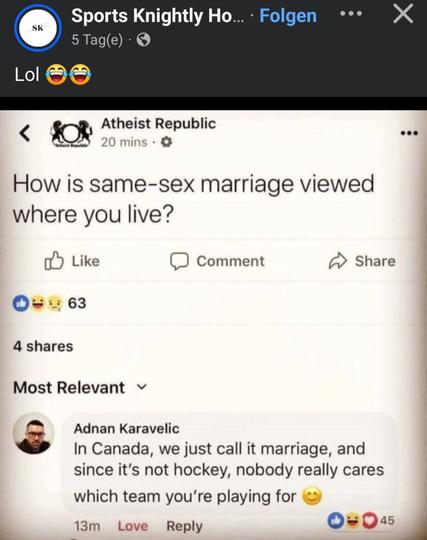Click Adnan Karavelic's name
This screenshot has height=540, width=427.
(126, 428)
